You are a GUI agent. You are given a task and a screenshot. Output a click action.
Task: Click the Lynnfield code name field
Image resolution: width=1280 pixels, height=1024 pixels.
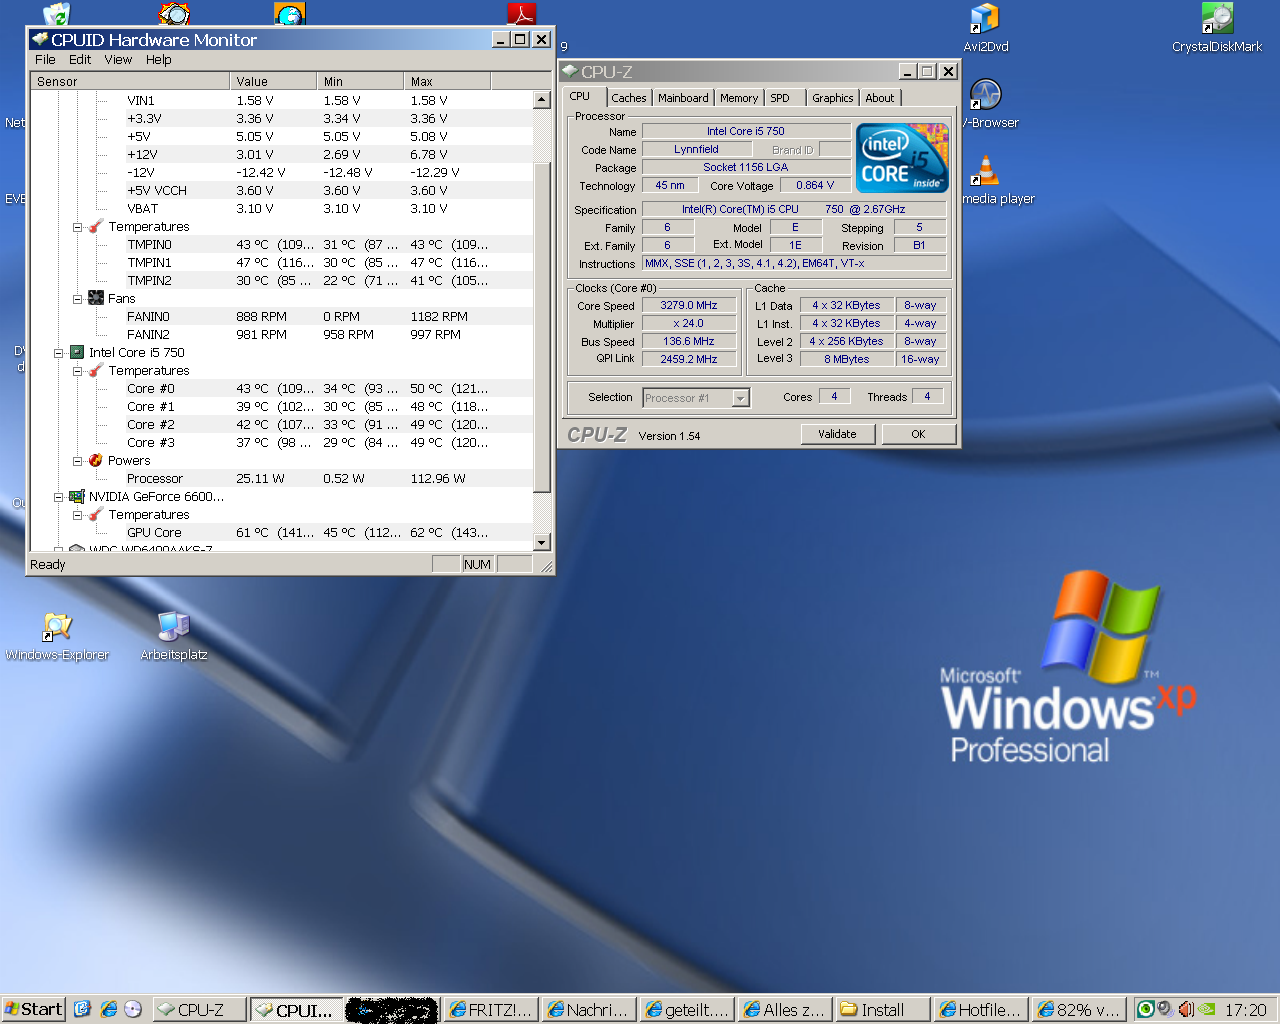(x=696, y=149)
